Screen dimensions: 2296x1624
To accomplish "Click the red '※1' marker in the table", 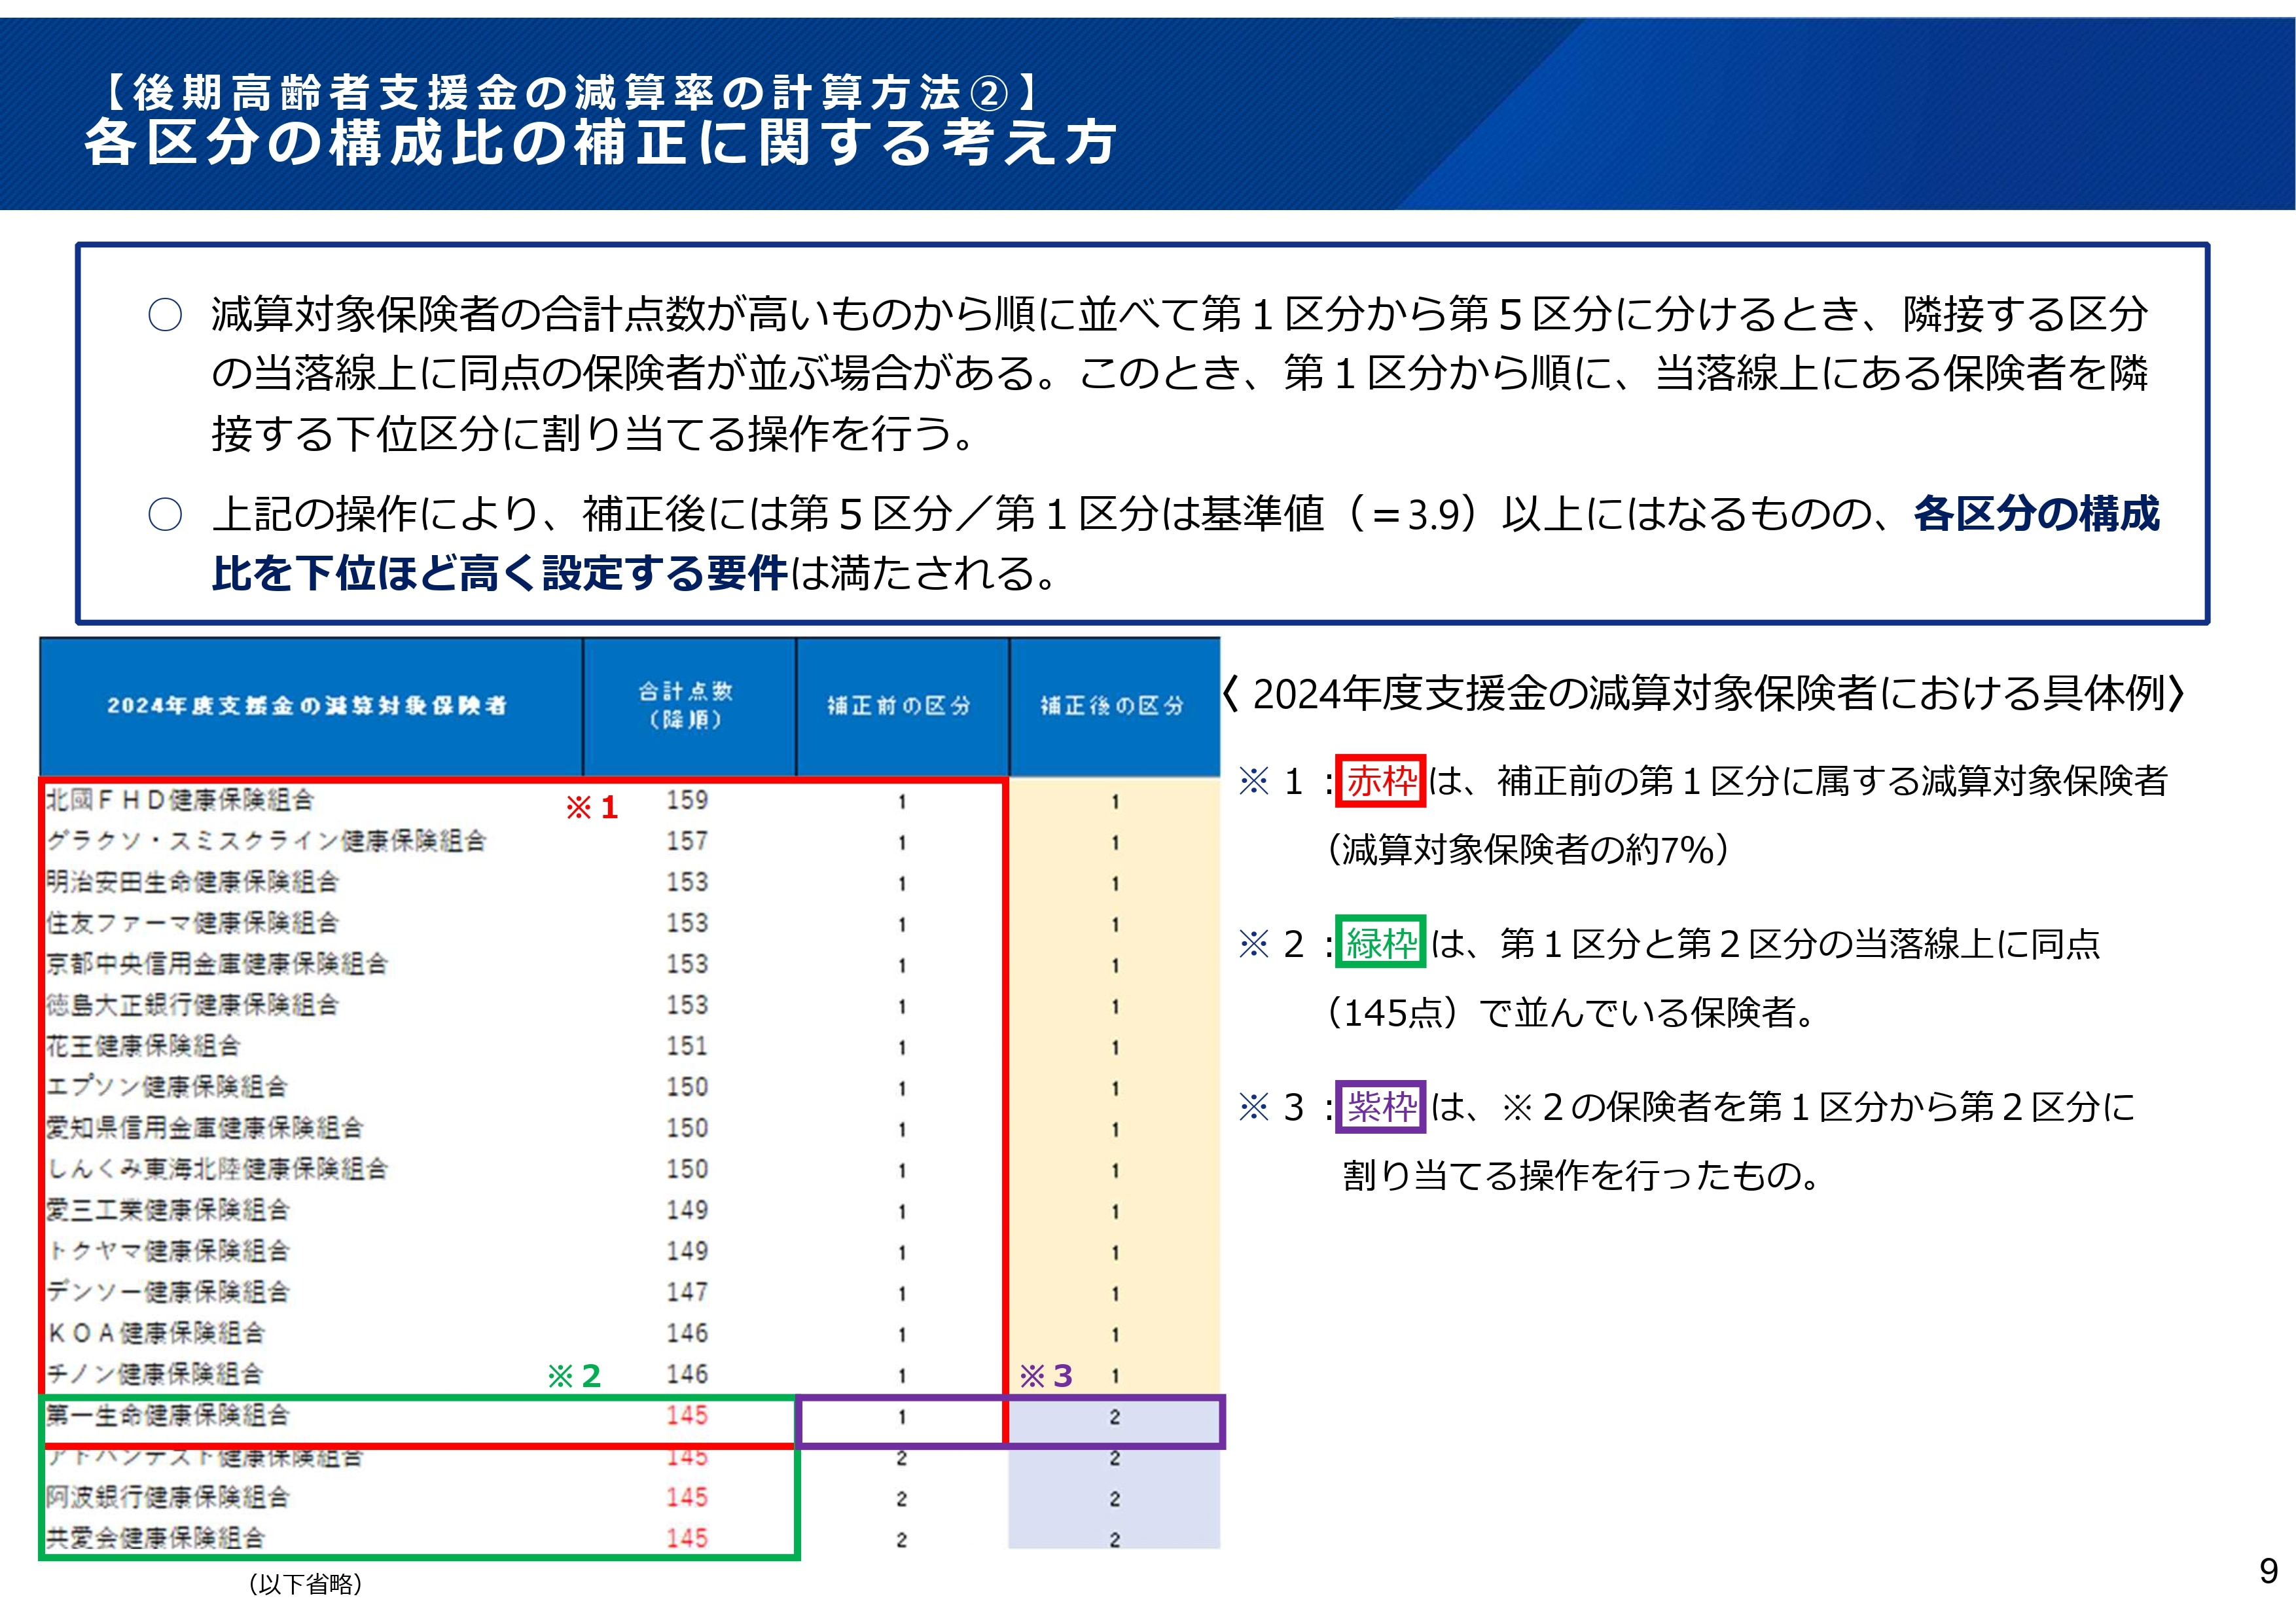I will pos(592,807).
